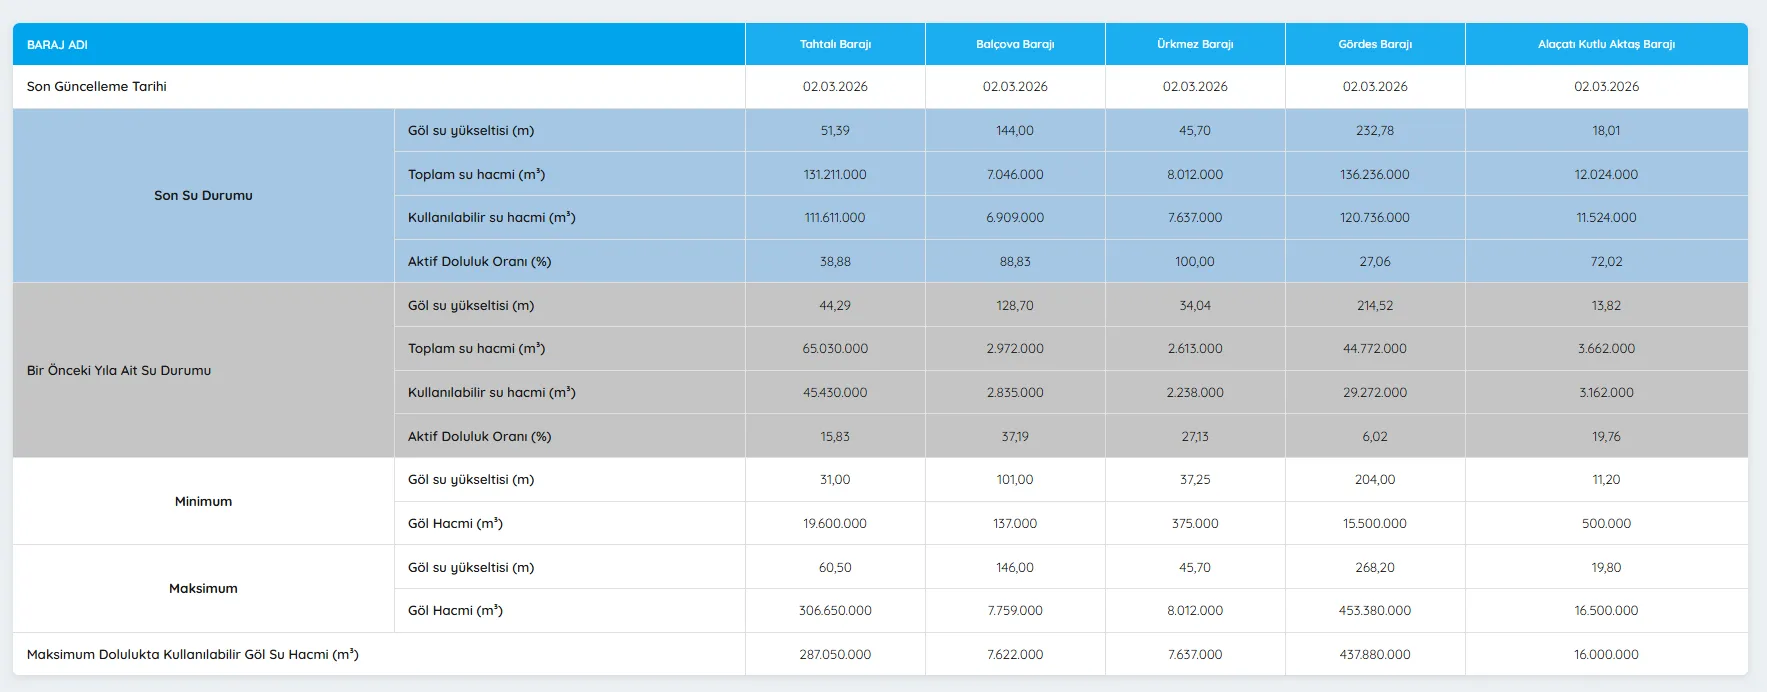
Task: Click the Maksimum section label
Action: (203, 588)
